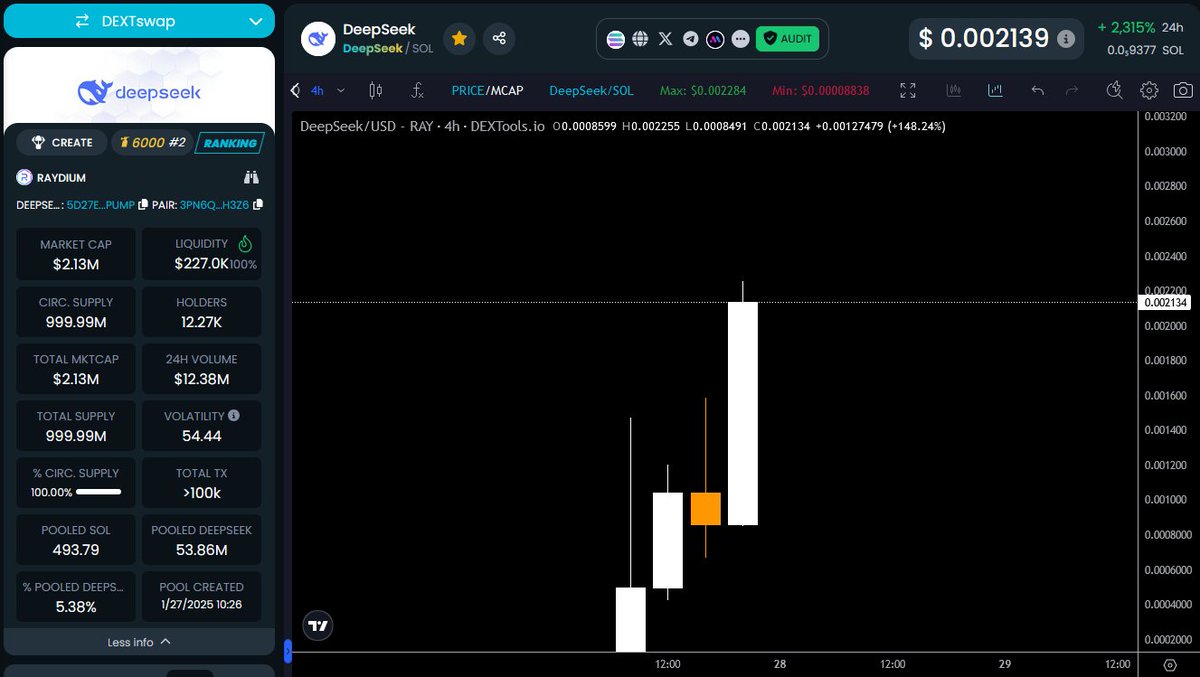
Task: Open the indicators (fx) function icon
Action: click(418, 90)
